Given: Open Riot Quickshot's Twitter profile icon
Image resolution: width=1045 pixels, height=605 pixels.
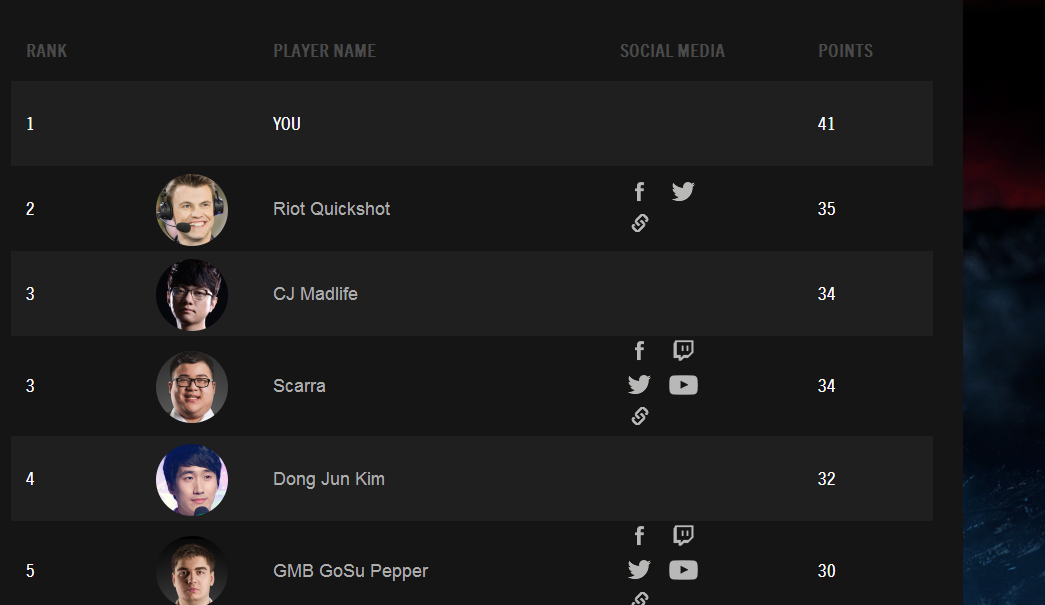Looking at the screenshot, I should 683,192.
